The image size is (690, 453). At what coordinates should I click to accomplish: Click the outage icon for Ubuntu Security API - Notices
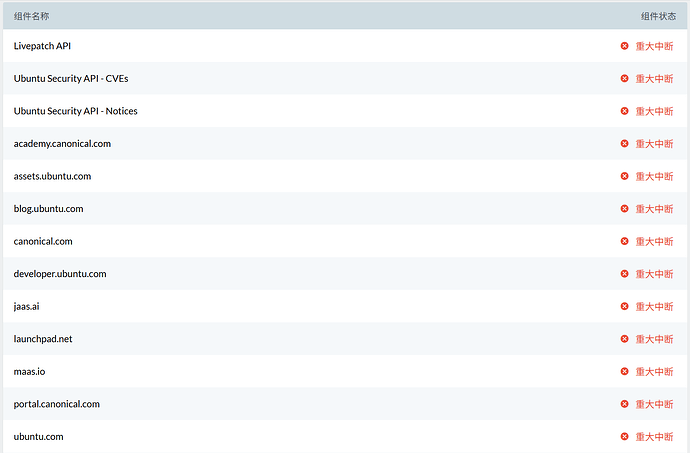point(624,111)
